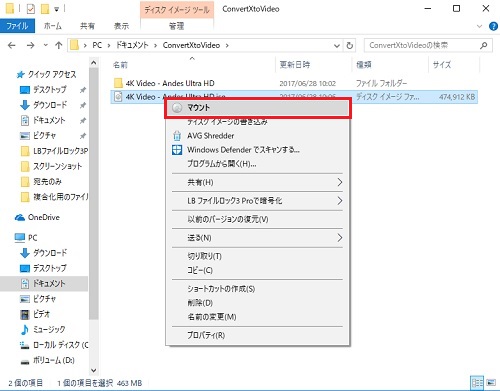Click クイック アクセス in navigation pane
The height and width of the screenshot is (391, 500).
point(52,74)
